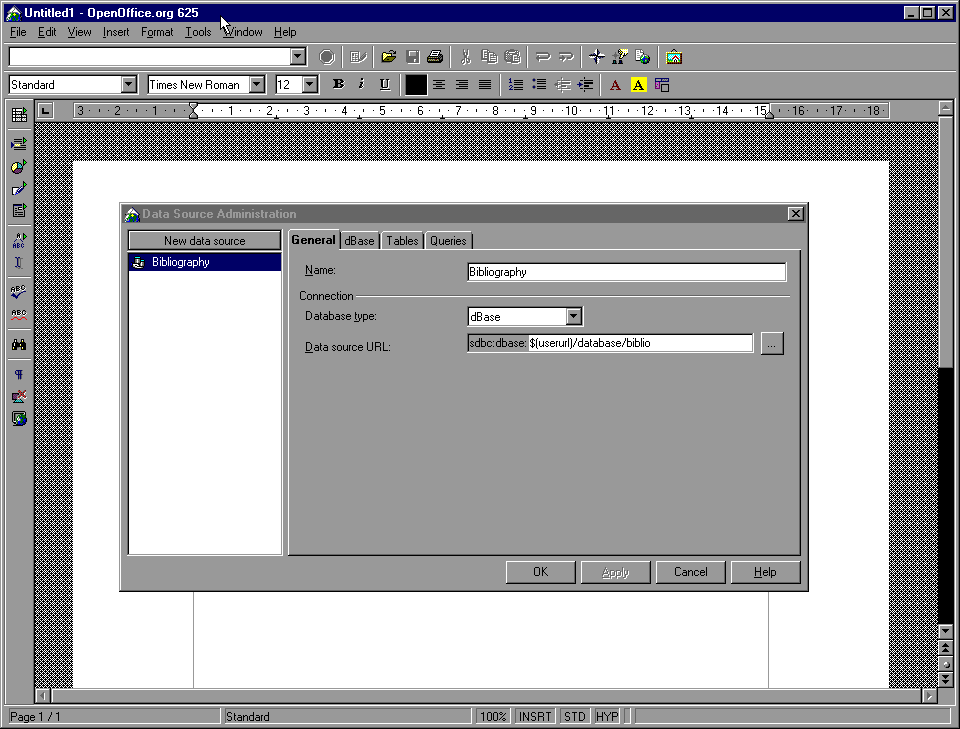This screenshot has height=729, width=960.
Task: Click the Open file folder icon
Action: pyautogui.click(x=389, y=57)
